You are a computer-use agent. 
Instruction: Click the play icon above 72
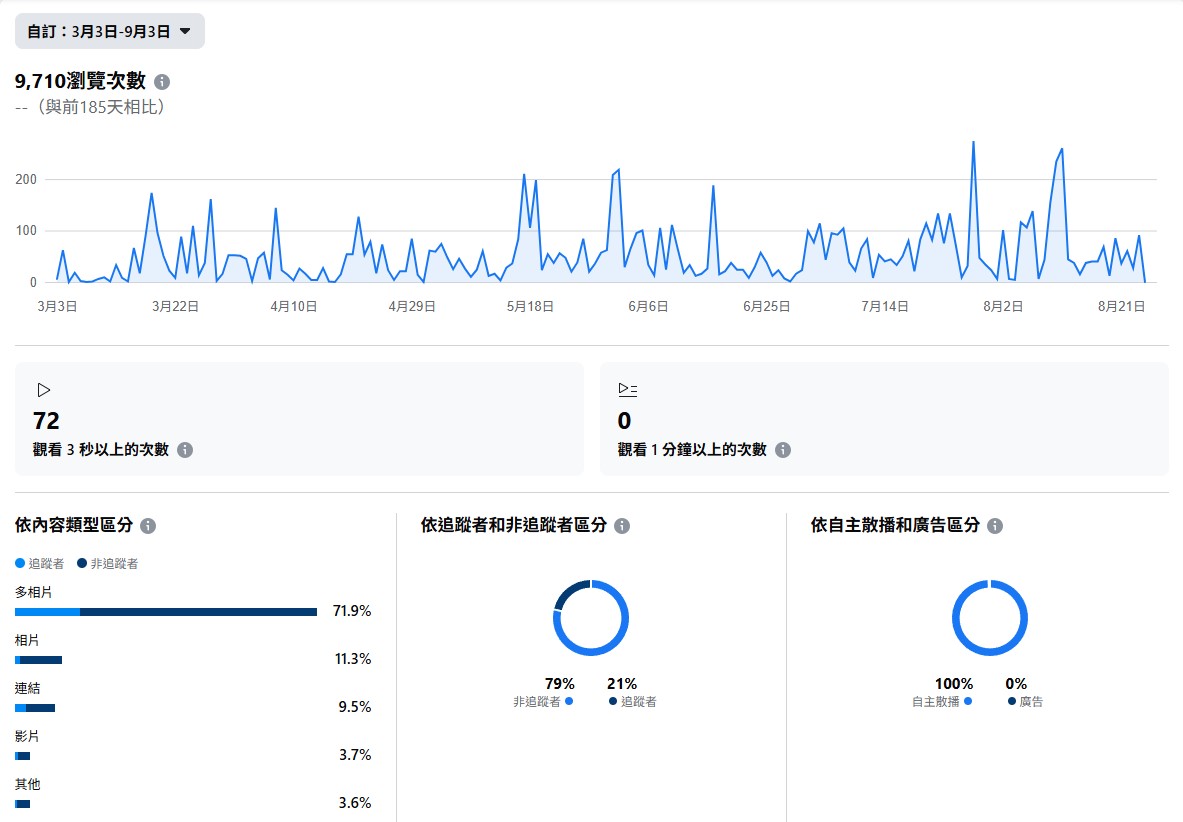[43, 390]
